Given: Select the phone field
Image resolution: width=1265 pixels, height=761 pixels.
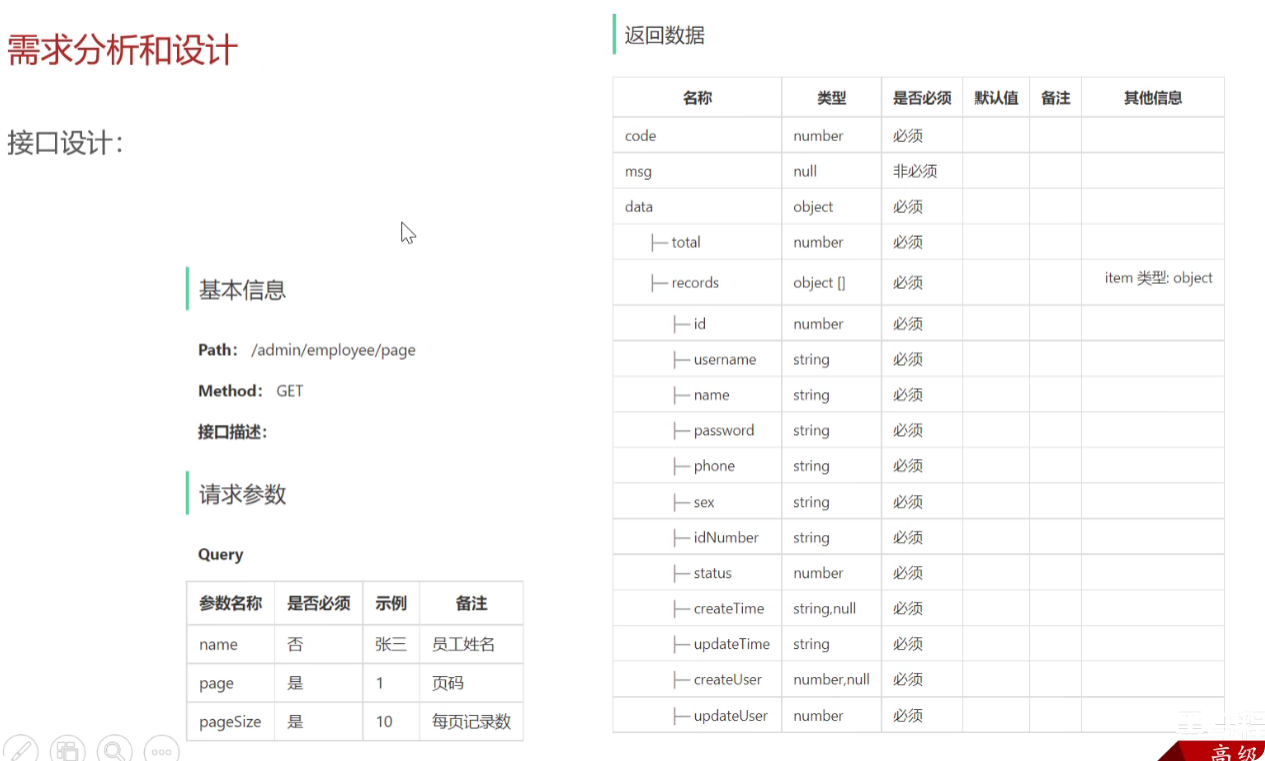Looking at the screenshot, I should (x=714, y=466).
